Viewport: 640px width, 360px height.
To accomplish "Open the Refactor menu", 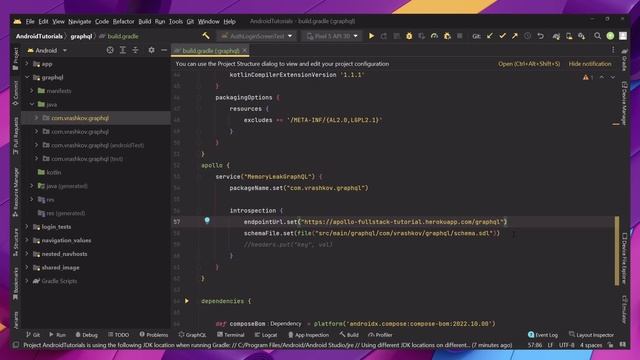I will pyautogui.click(x=123, y=21).
